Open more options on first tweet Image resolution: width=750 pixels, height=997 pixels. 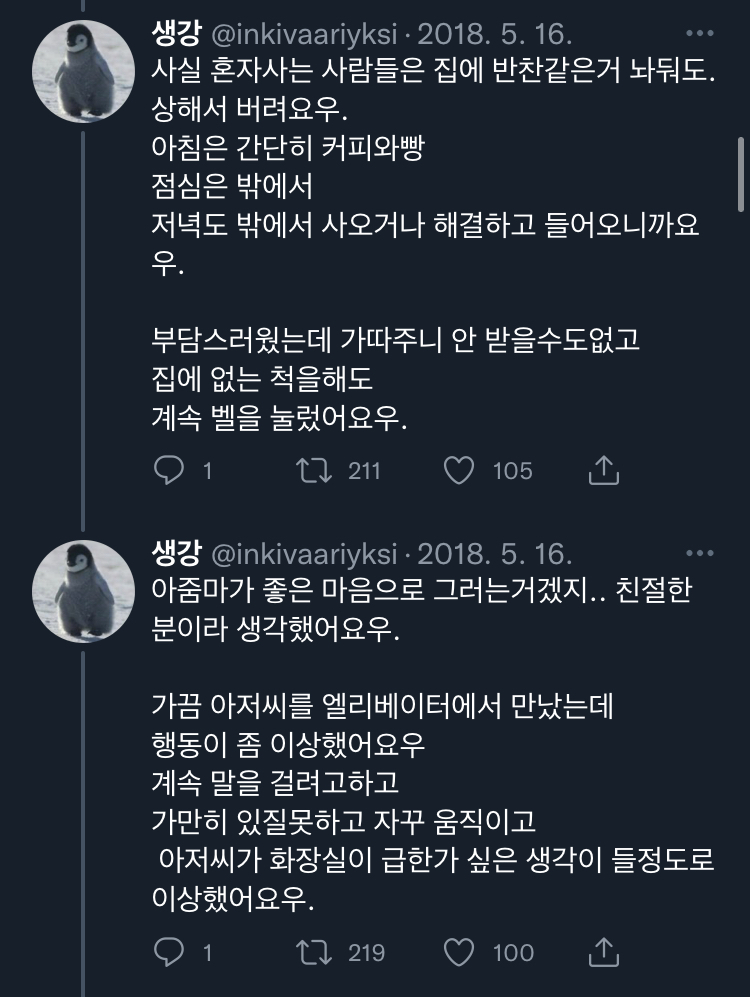699,33
